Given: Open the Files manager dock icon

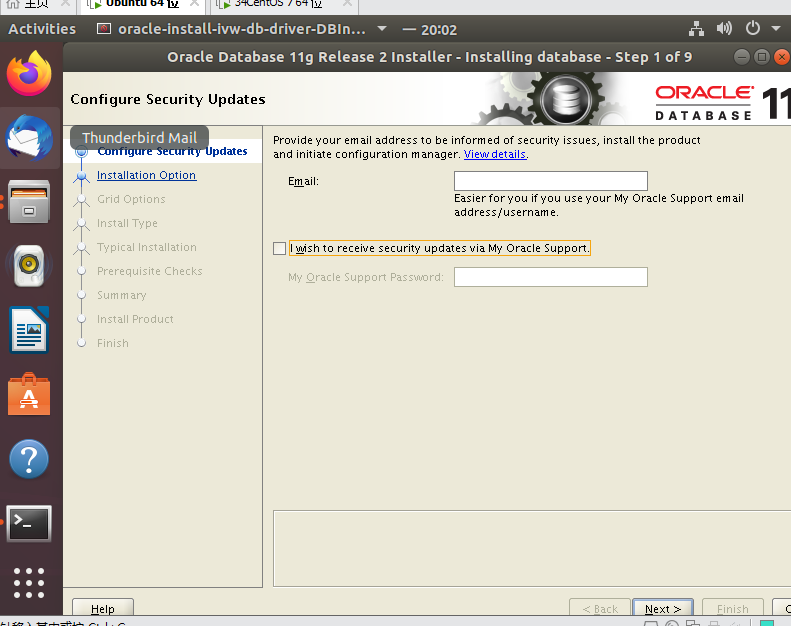Looking at the screenshot, I should [x=29, y=202].
